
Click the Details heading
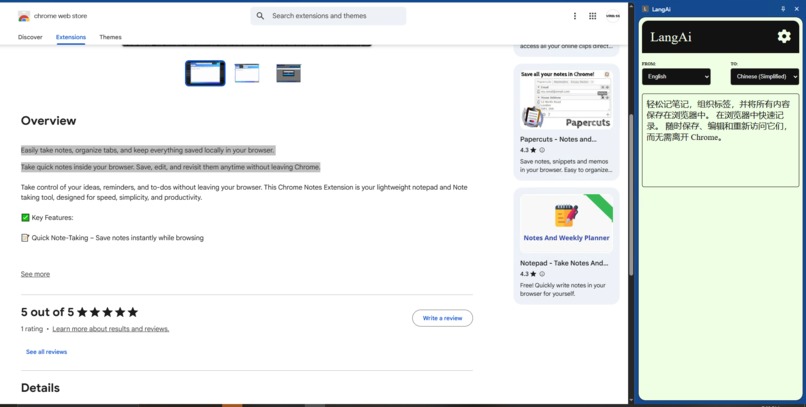coord(40,388)
